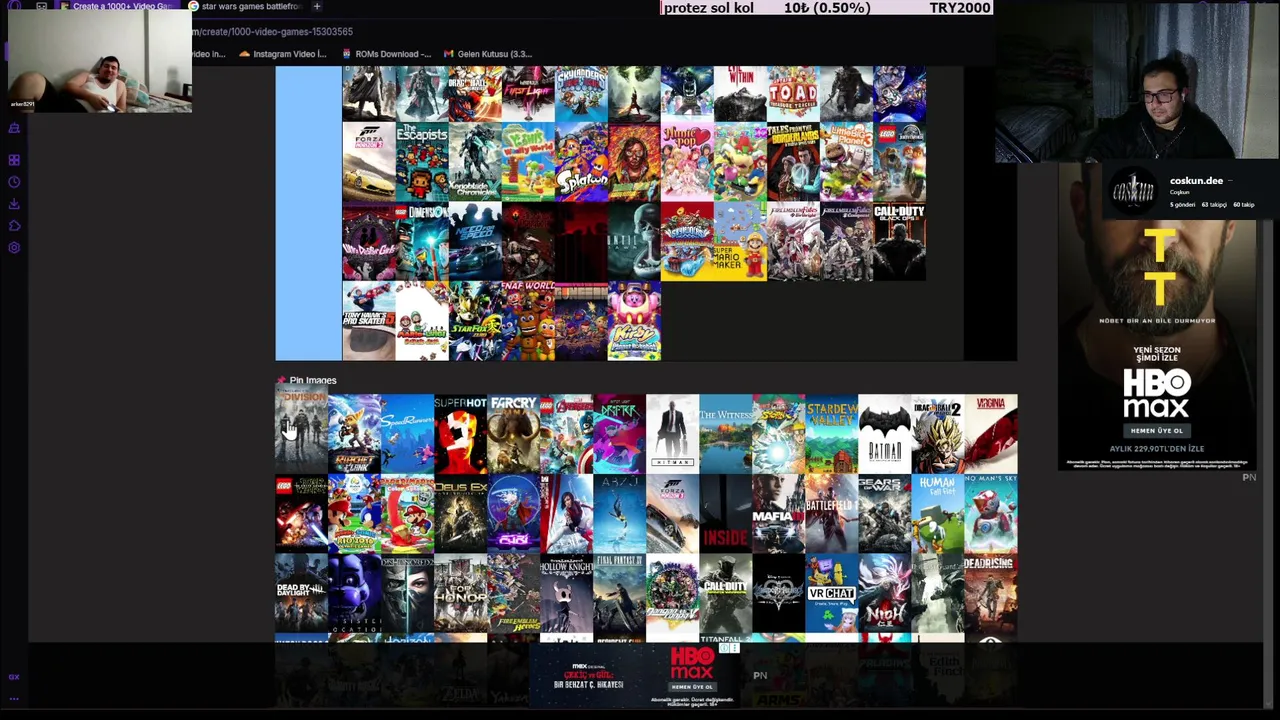The width and height of the screenshot is (1280, 720).
Task: Focus the address bar showing create/1000-video-games URL
Action: pyautogui.click(x=272, y=32)
